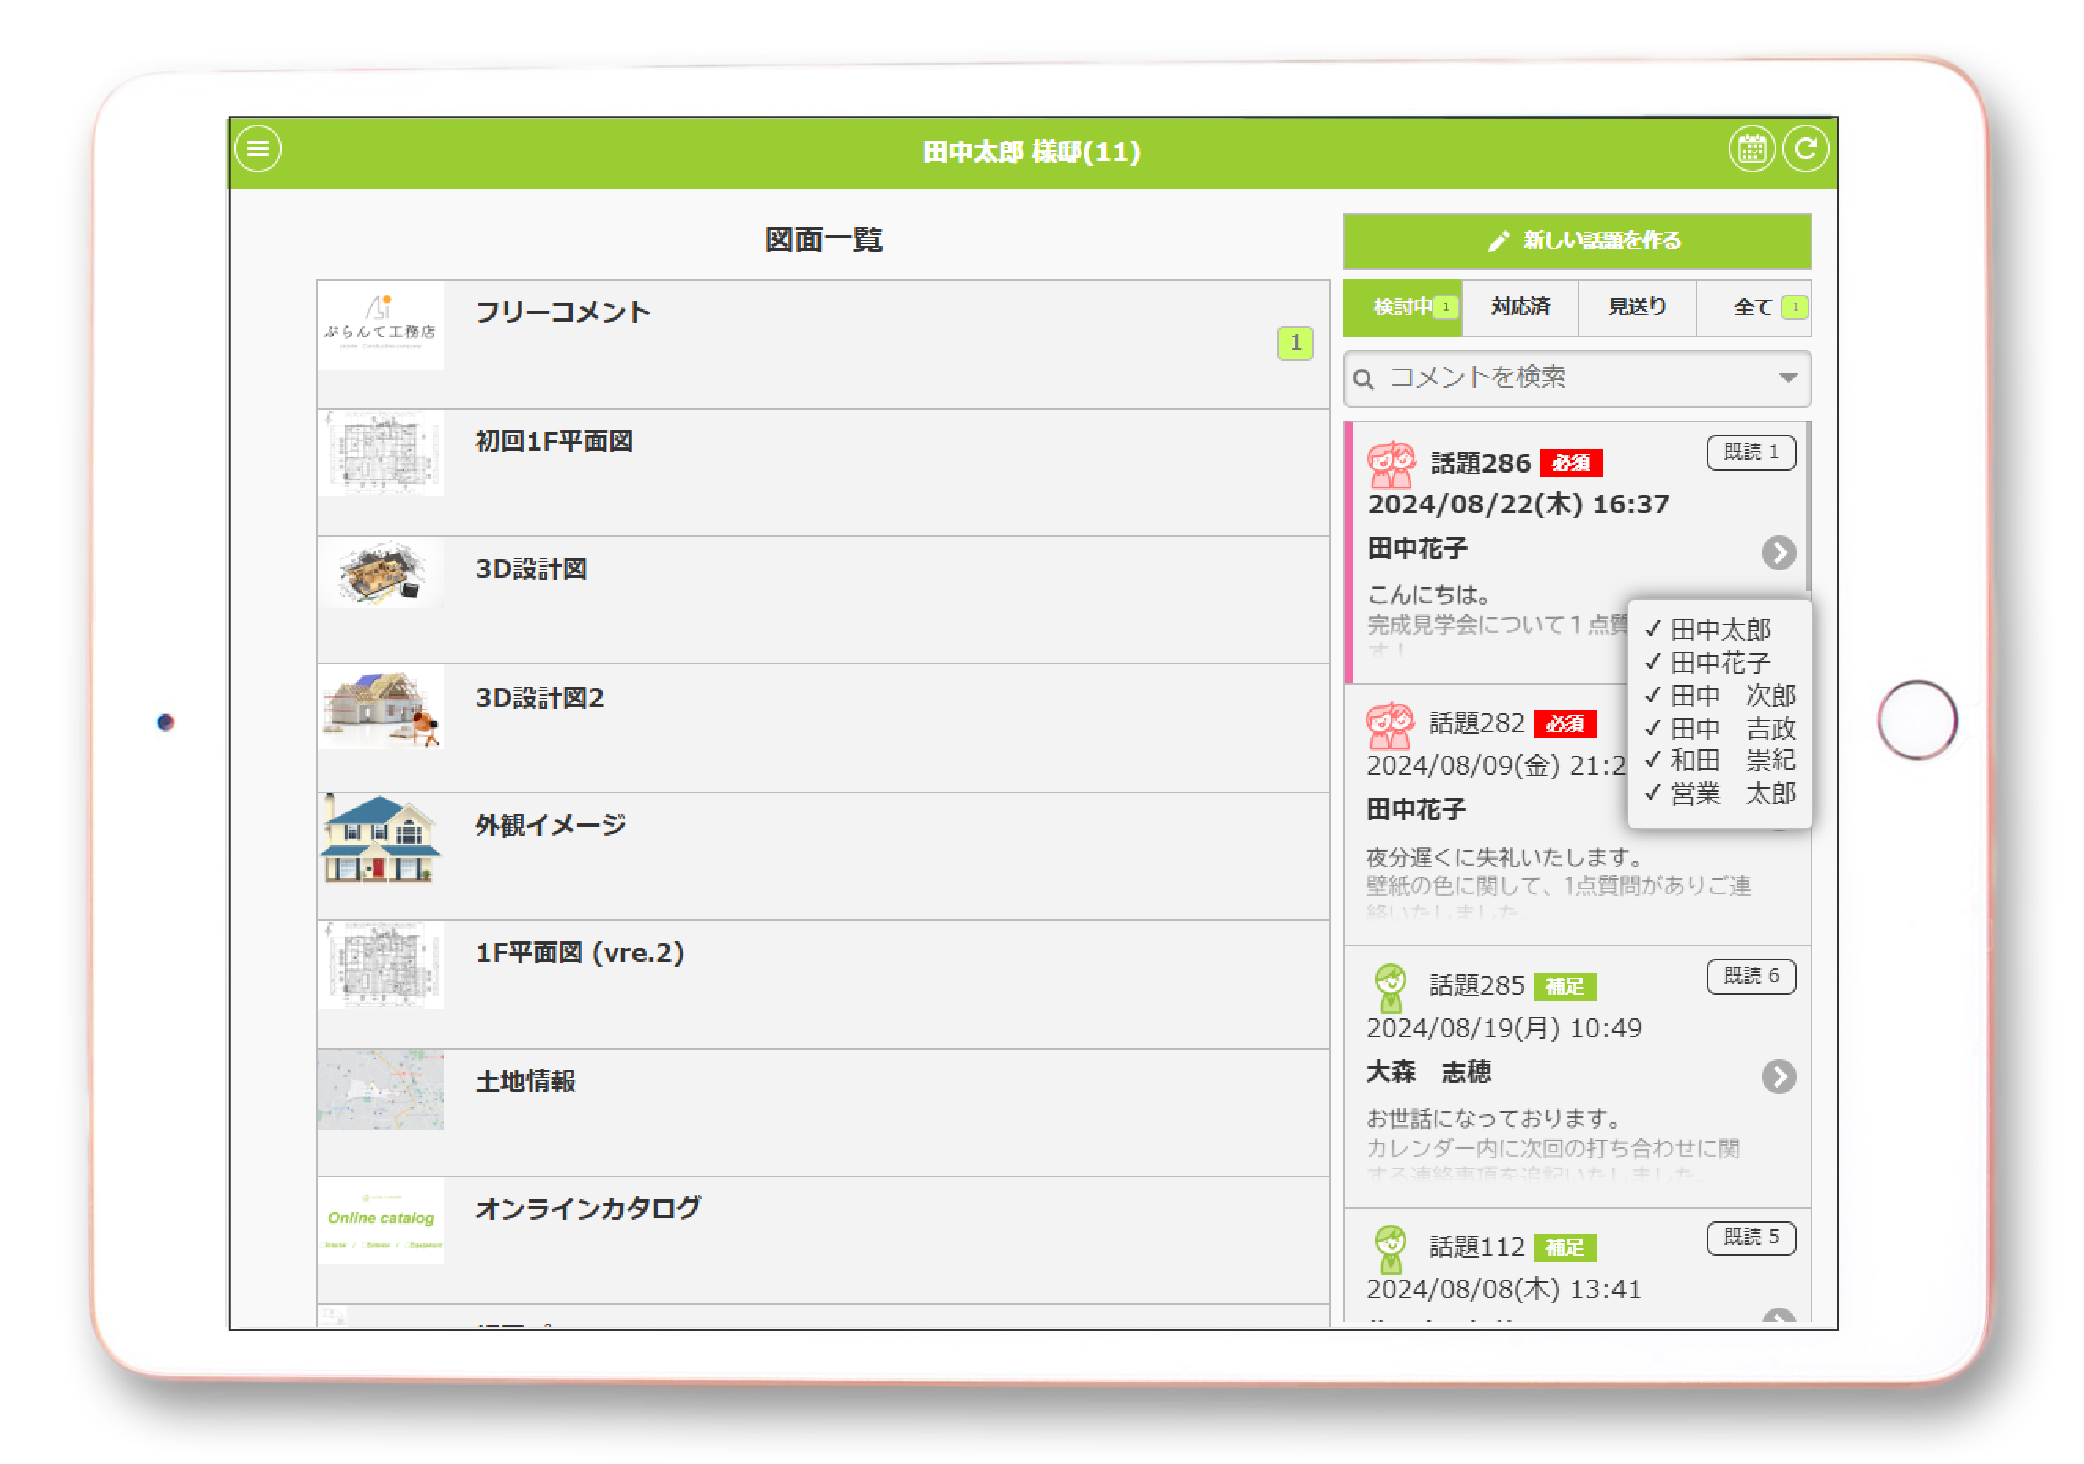The width and height of the screenshot is (2084, 1464).
Task: Open the hamburger menu icon
Action: 258,150
